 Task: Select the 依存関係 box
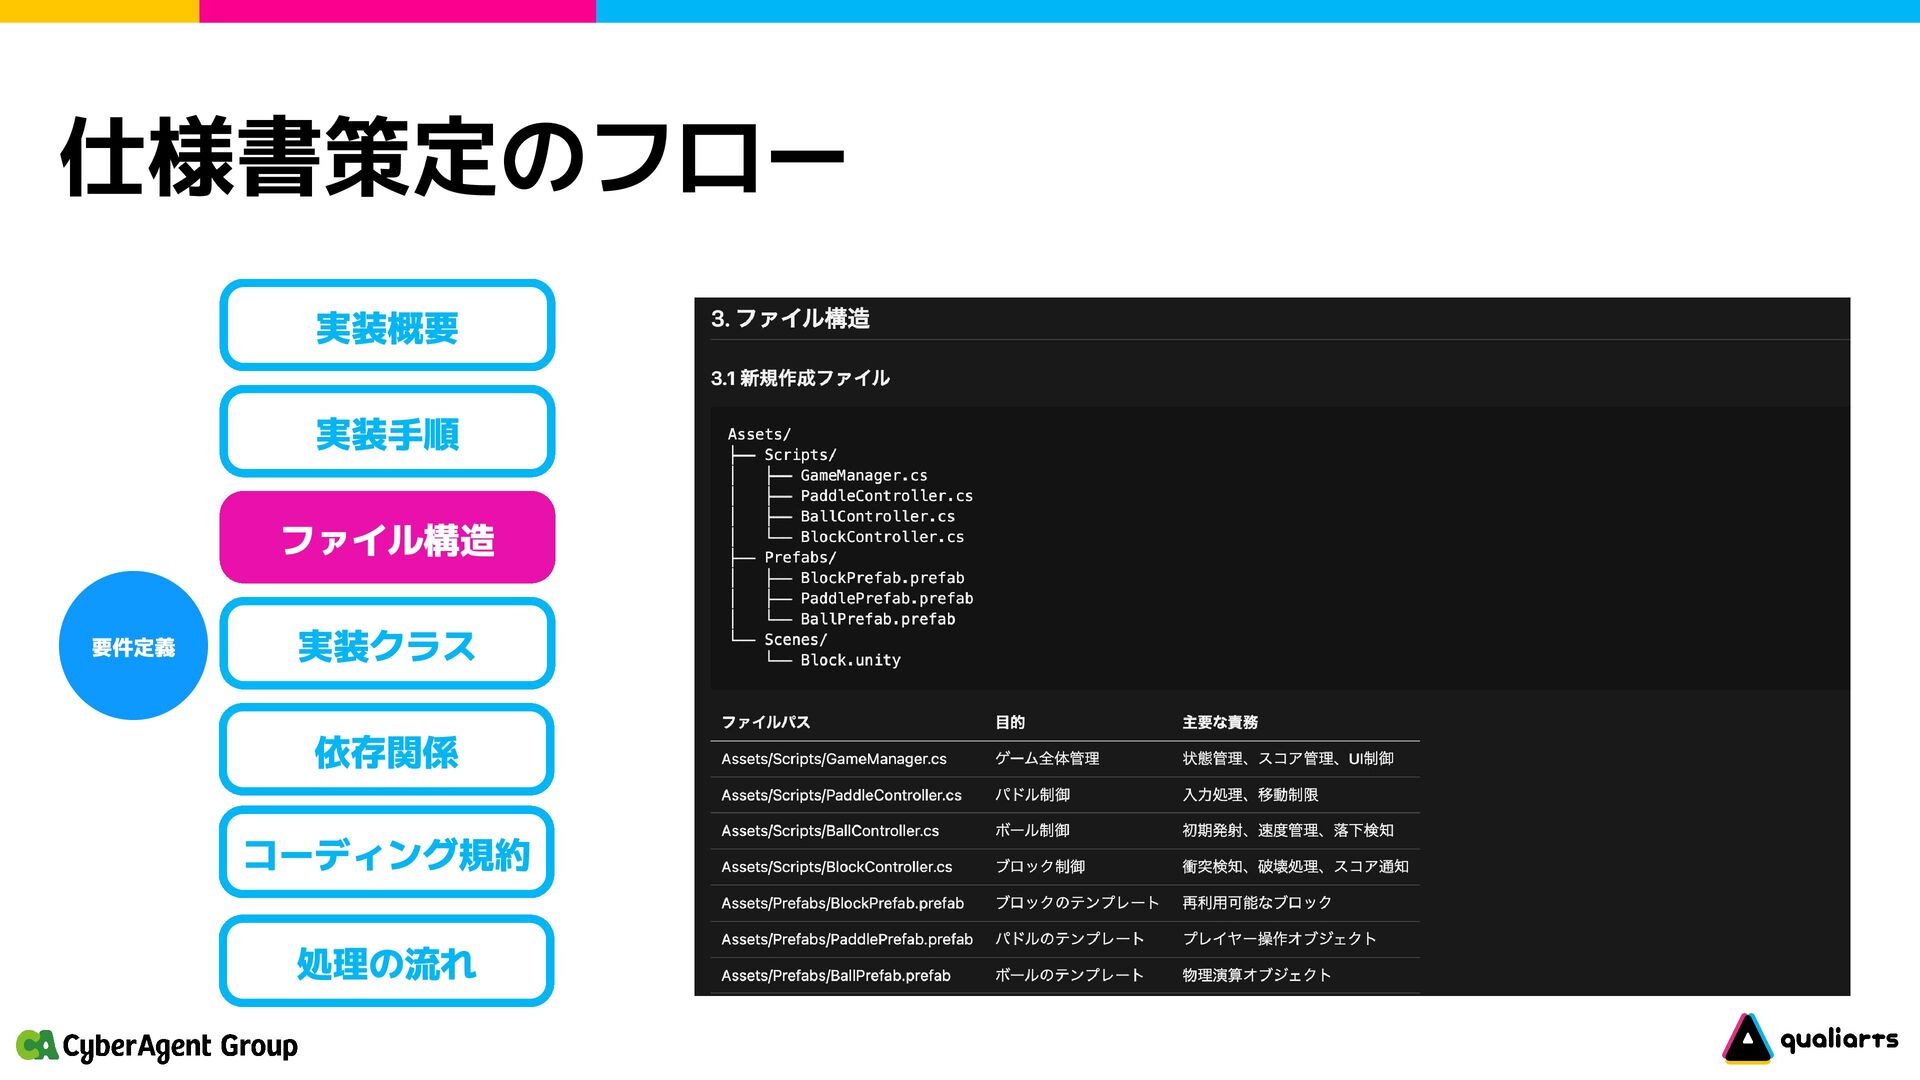coord(387,750)
